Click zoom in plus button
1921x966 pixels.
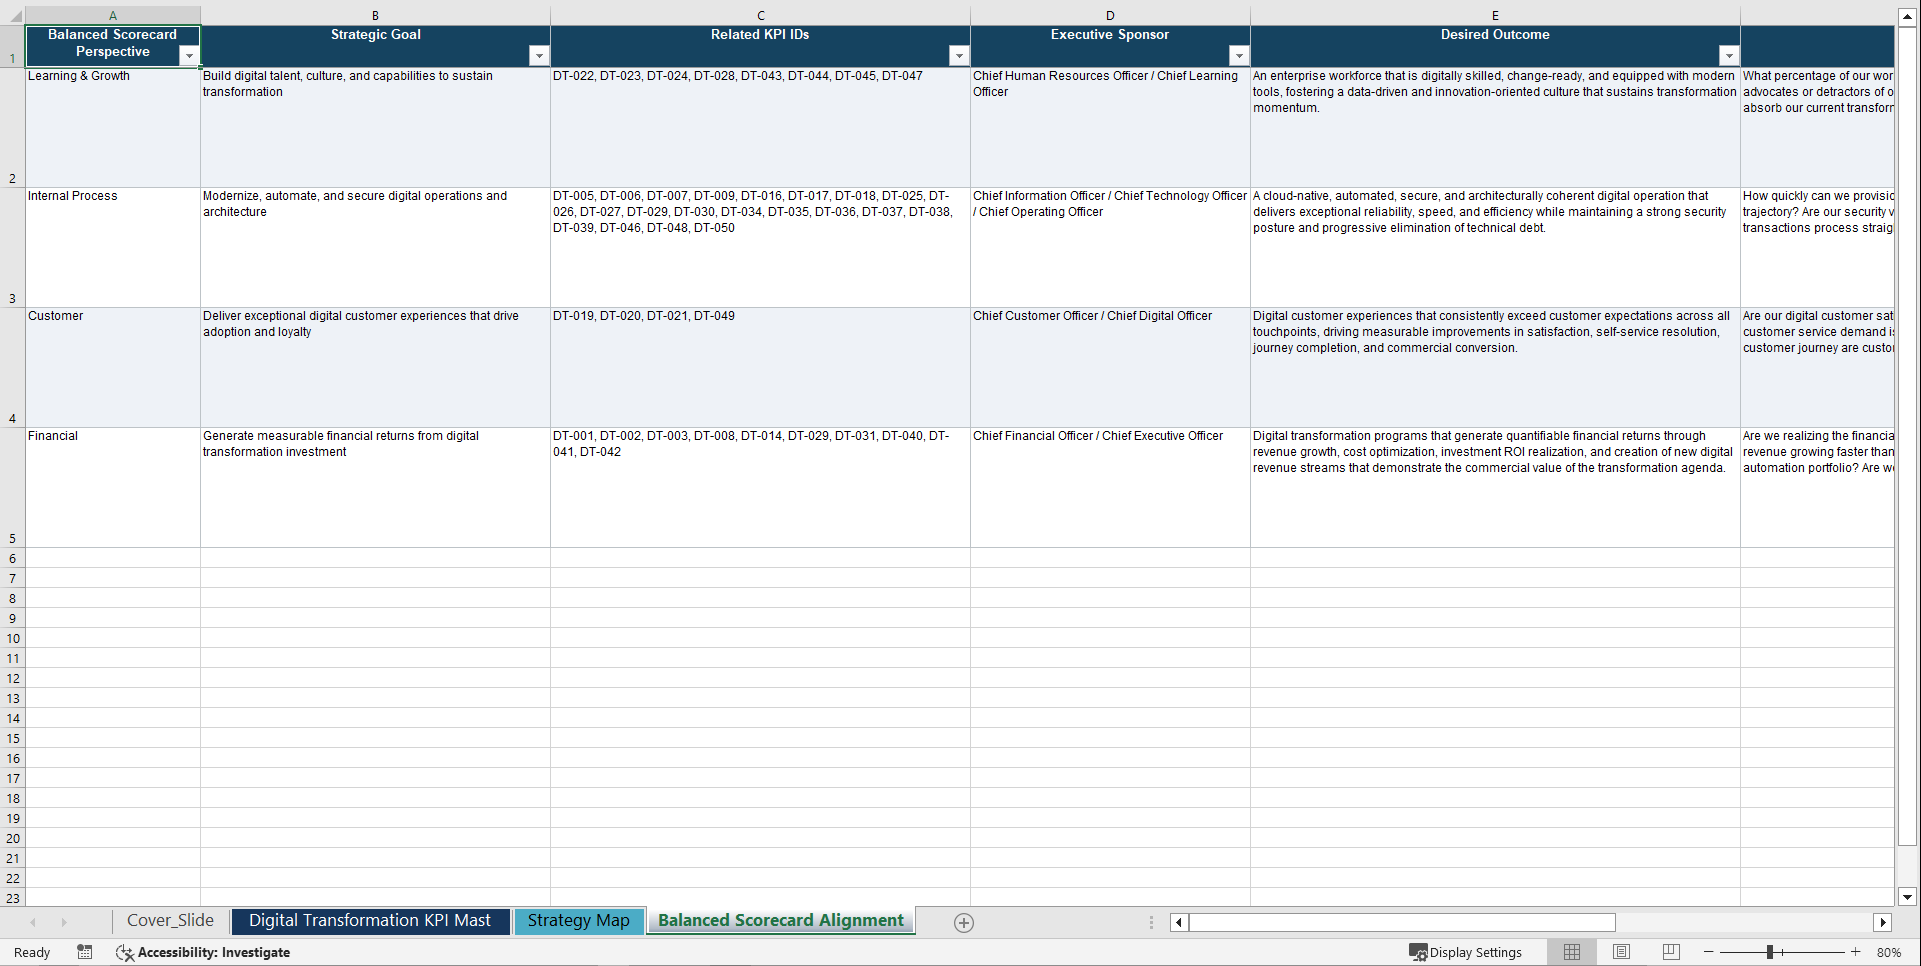[x=1856, y=952]
